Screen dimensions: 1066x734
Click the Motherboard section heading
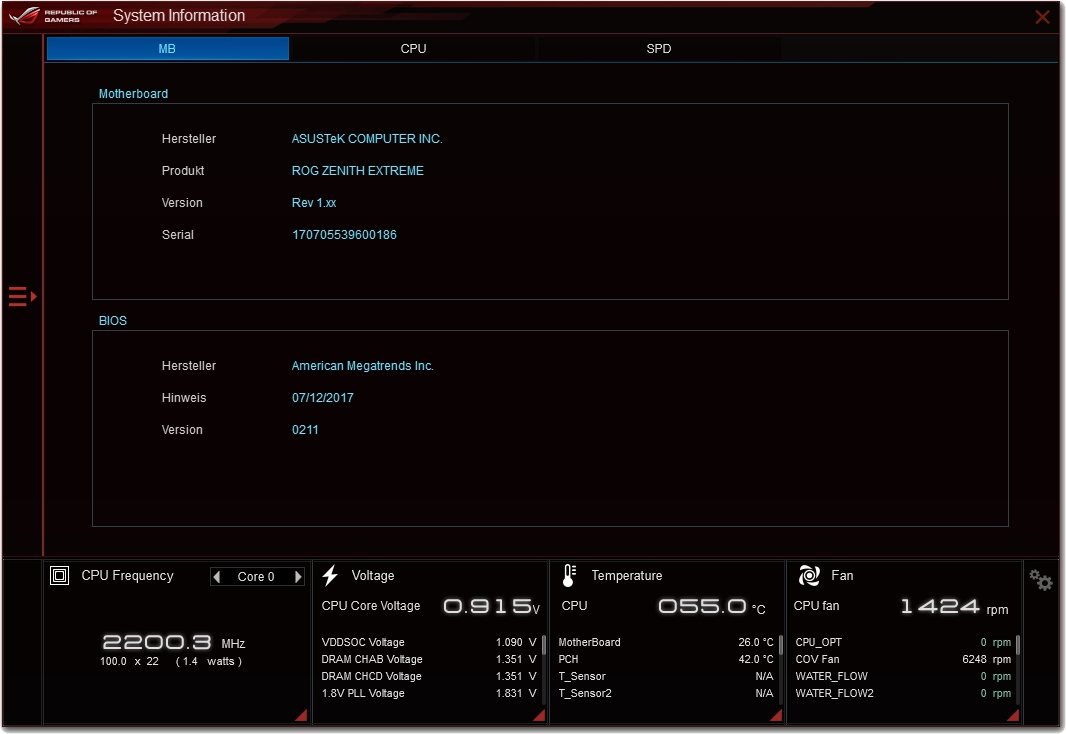coord(133,94)
